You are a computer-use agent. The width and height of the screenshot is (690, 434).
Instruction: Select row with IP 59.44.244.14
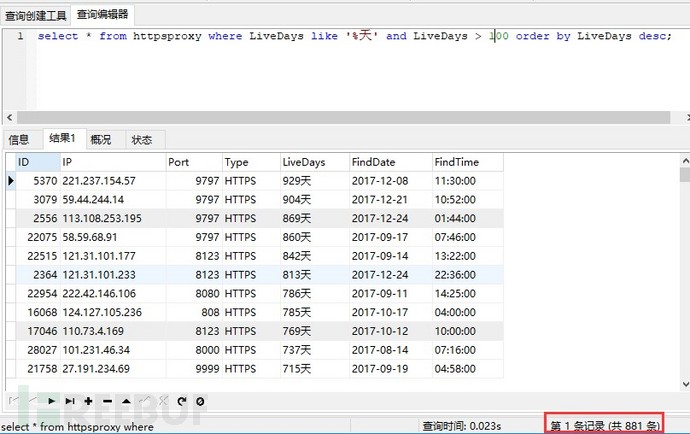tap(254, 199)
